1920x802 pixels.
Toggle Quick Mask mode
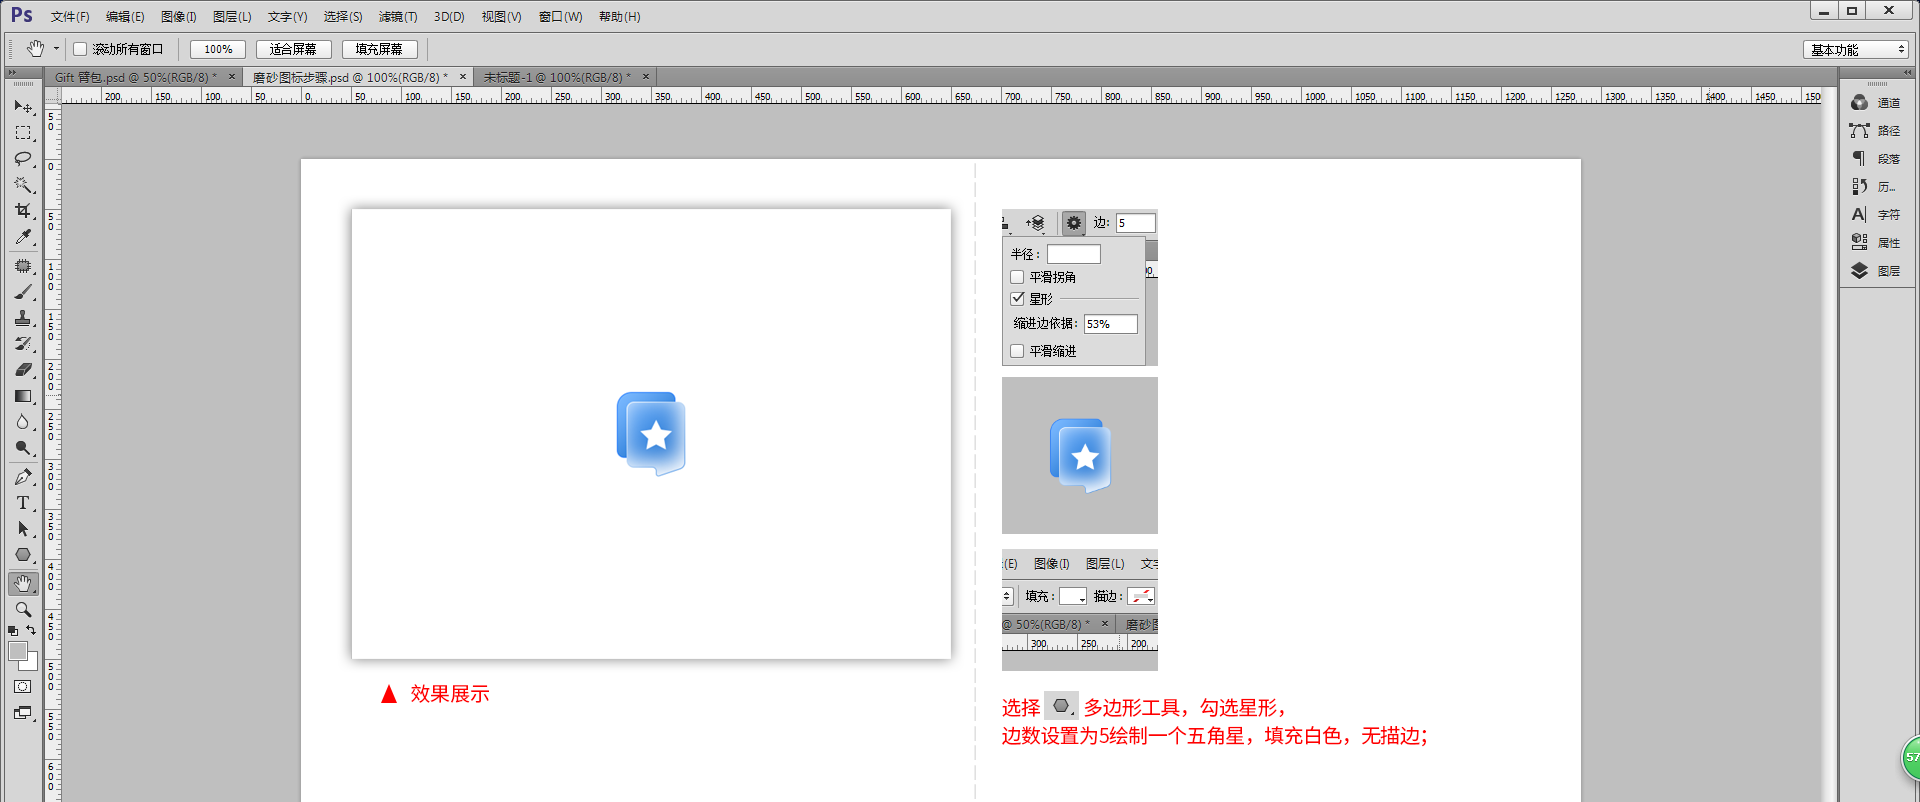pos(23,687)
